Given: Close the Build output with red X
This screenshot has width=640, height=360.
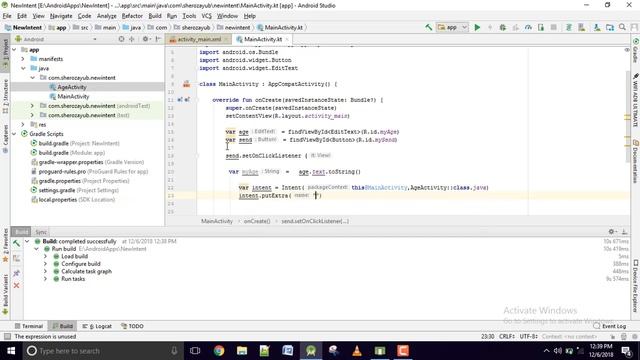Looking at the screenshot, I should 16,285.
